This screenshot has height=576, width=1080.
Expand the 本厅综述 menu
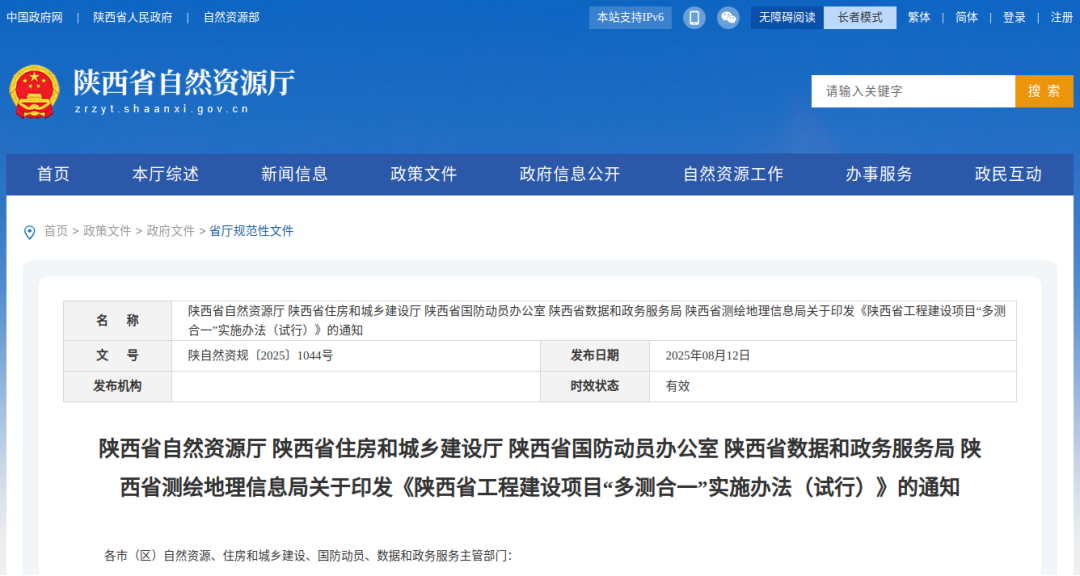[x=166, y=174]
